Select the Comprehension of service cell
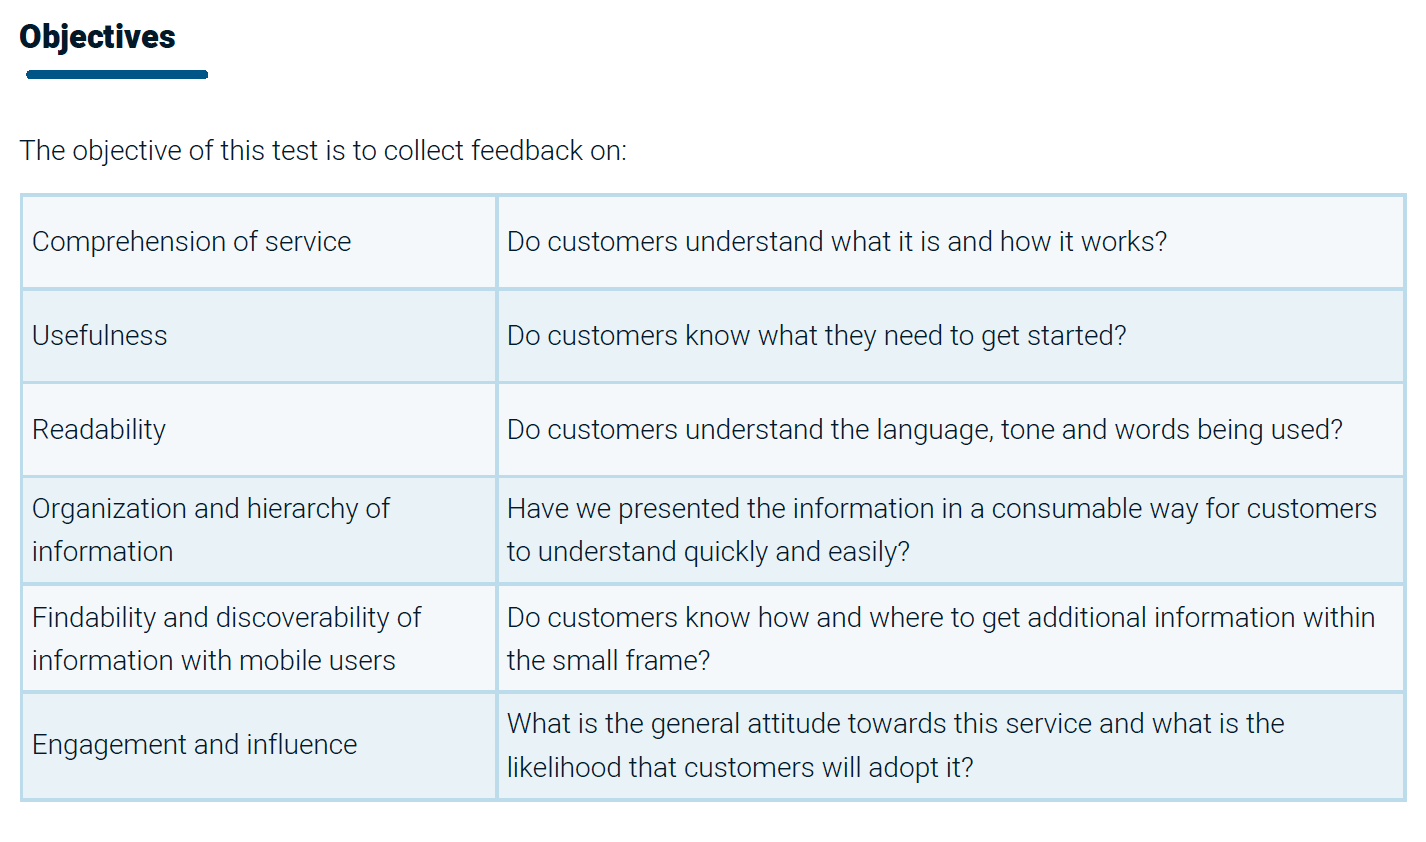Image resolution: width=1426 pixels, height=842 pixels. [192, 242]
